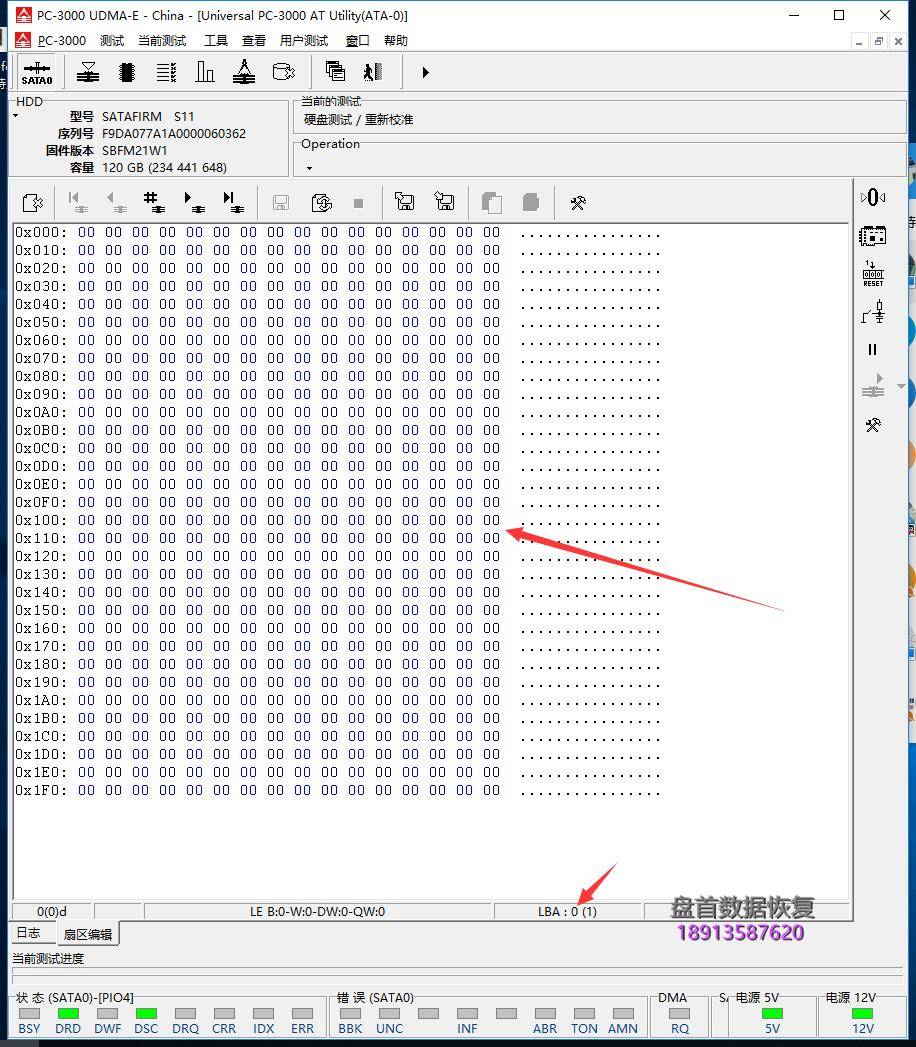Viewport: 916px width, 1047px height.
Task: Select the SATA0 port icon
Action: click(x=37, y=72)
